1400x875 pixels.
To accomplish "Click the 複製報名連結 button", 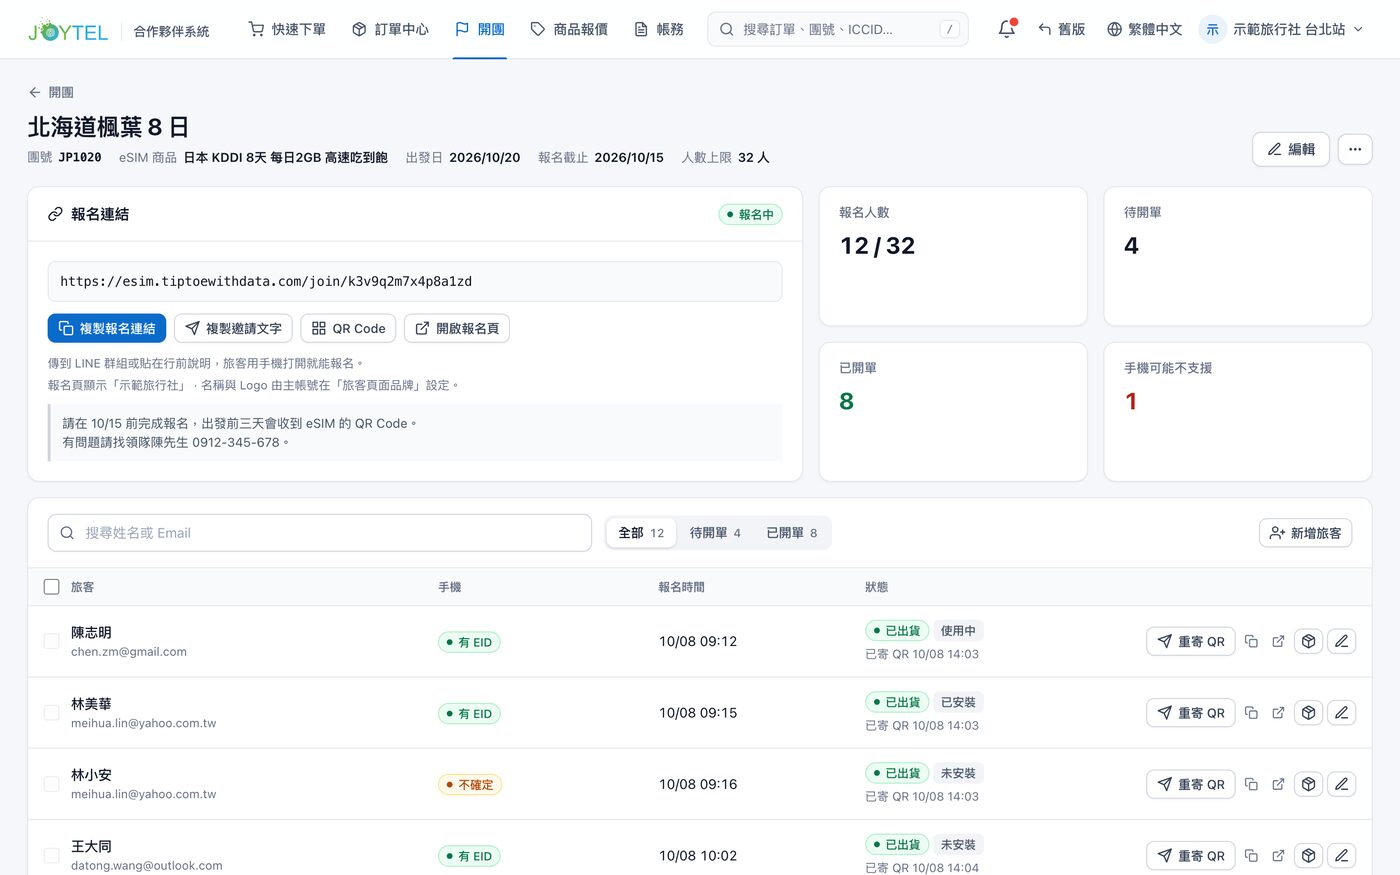I will click(107, 328).
